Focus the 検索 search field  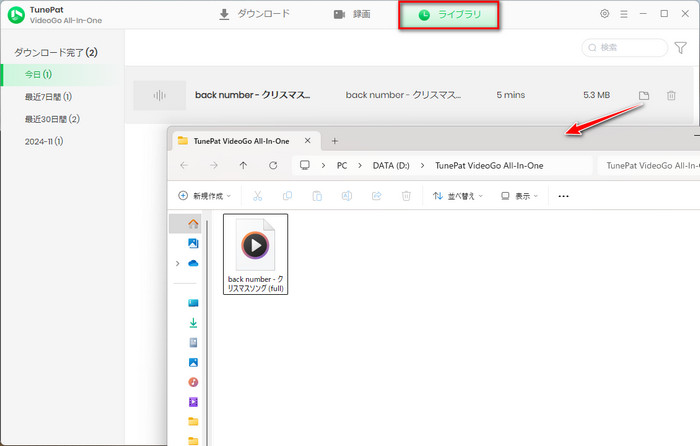[x=625, y=47]
